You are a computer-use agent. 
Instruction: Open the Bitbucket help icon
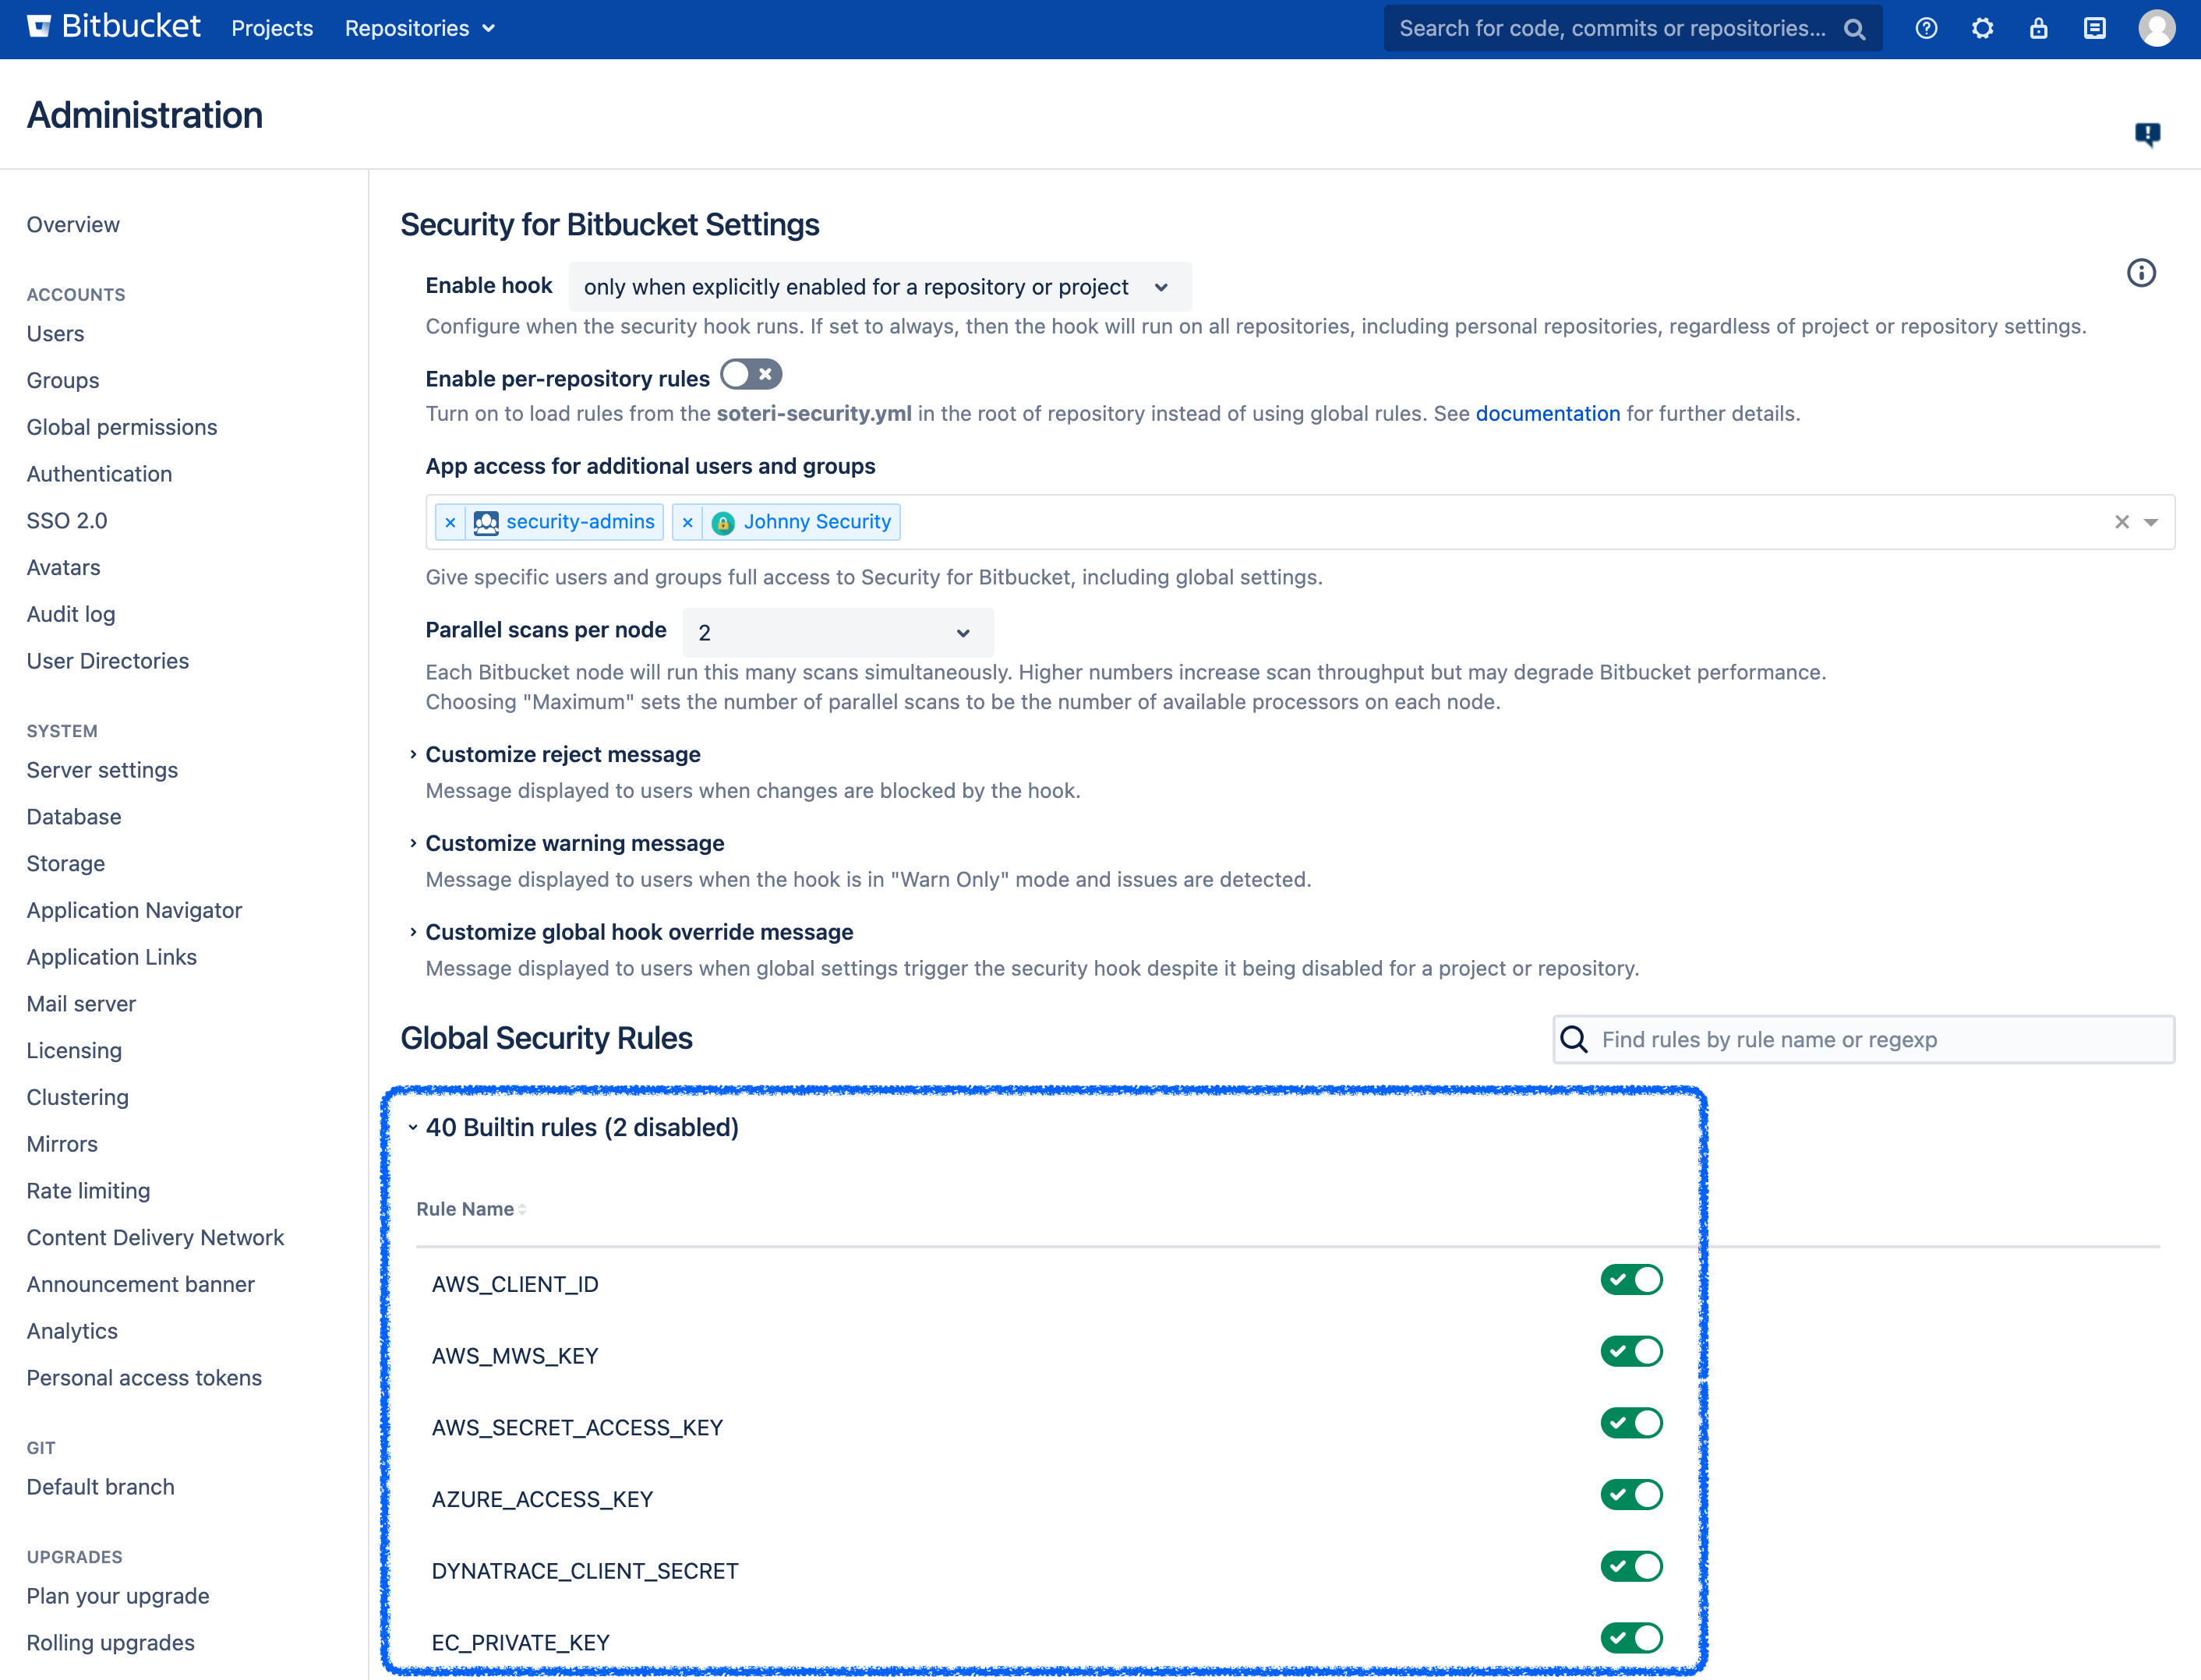point(1927,28)
